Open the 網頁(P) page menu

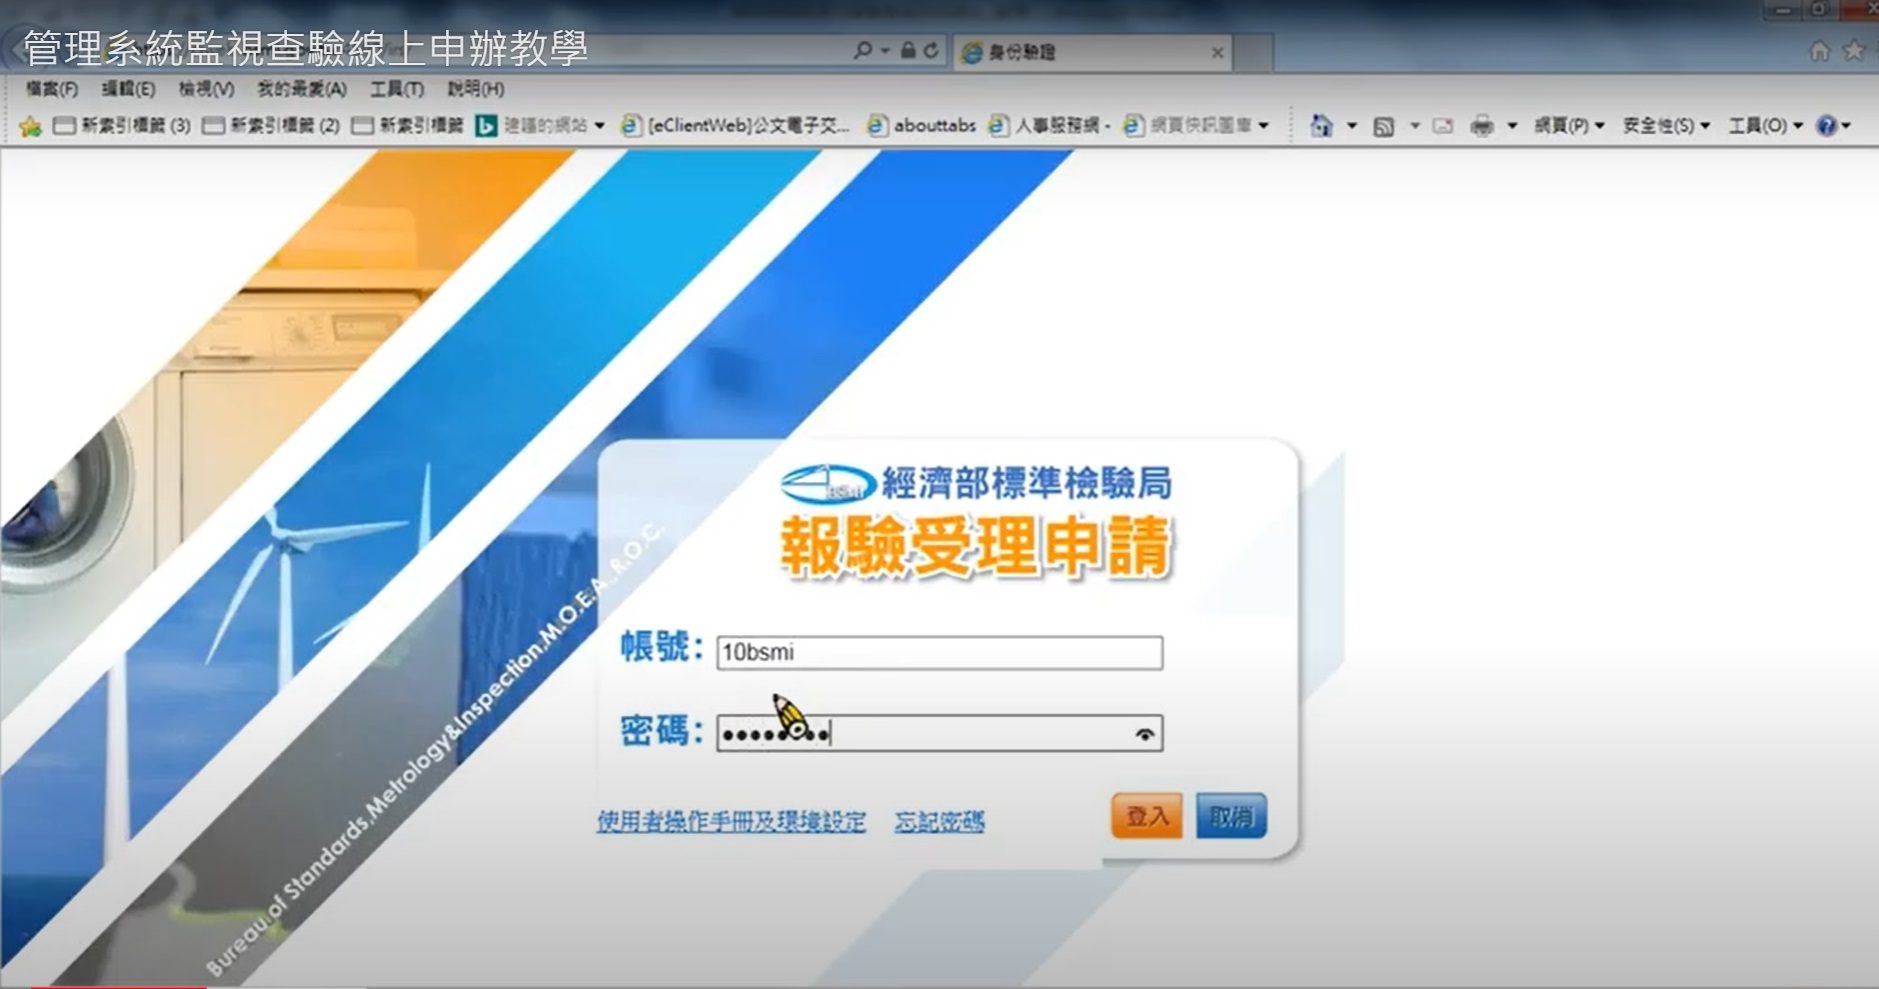coord(1569,126)
